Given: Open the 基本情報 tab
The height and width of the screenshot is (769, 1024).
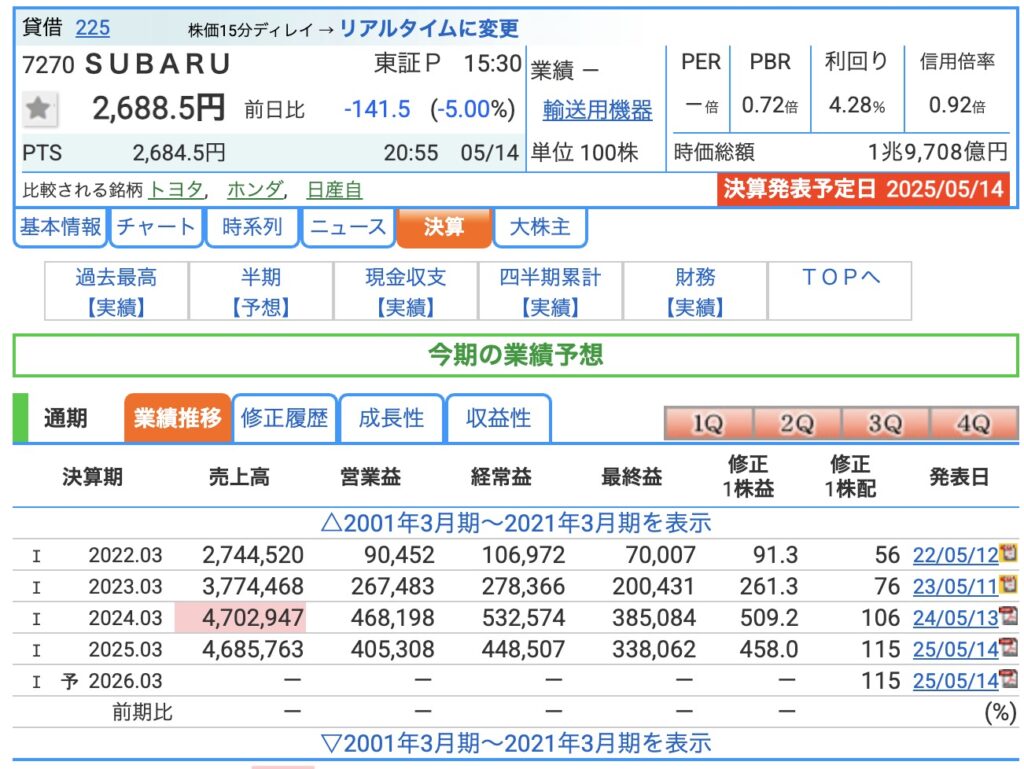Looking at the screenshot, I should click(60, 227).
